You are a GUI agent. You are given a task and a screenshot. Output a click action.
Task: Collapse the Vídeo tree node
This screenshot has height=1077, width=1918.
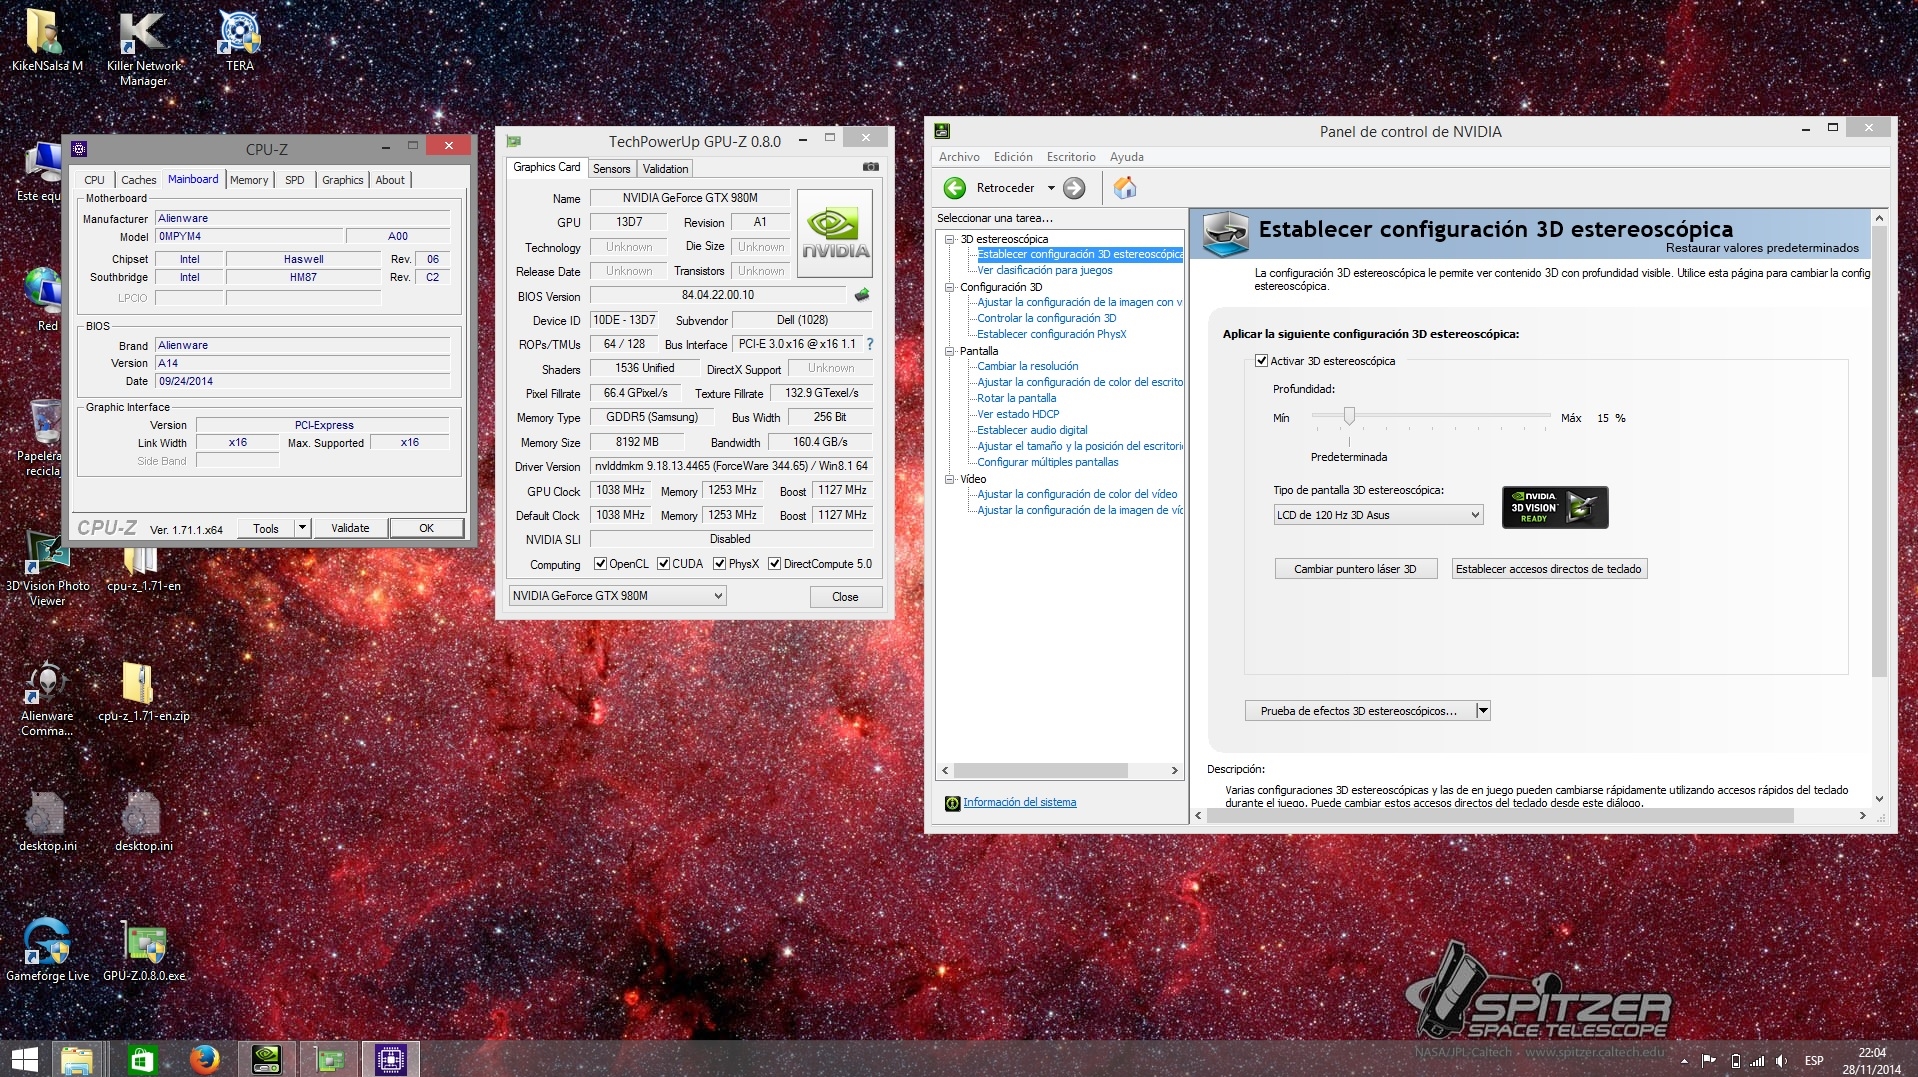(x=950, y=479)
